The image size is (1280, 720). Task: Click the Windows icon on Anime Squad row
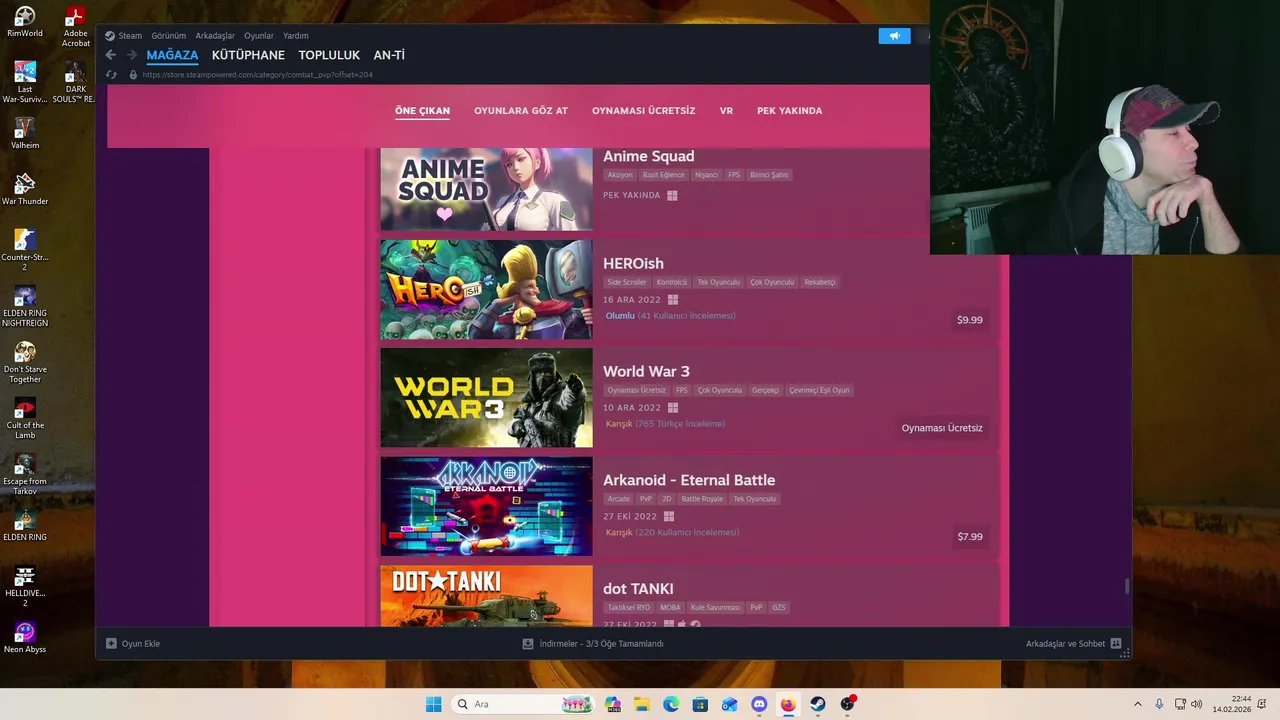[x=672, y=196]
